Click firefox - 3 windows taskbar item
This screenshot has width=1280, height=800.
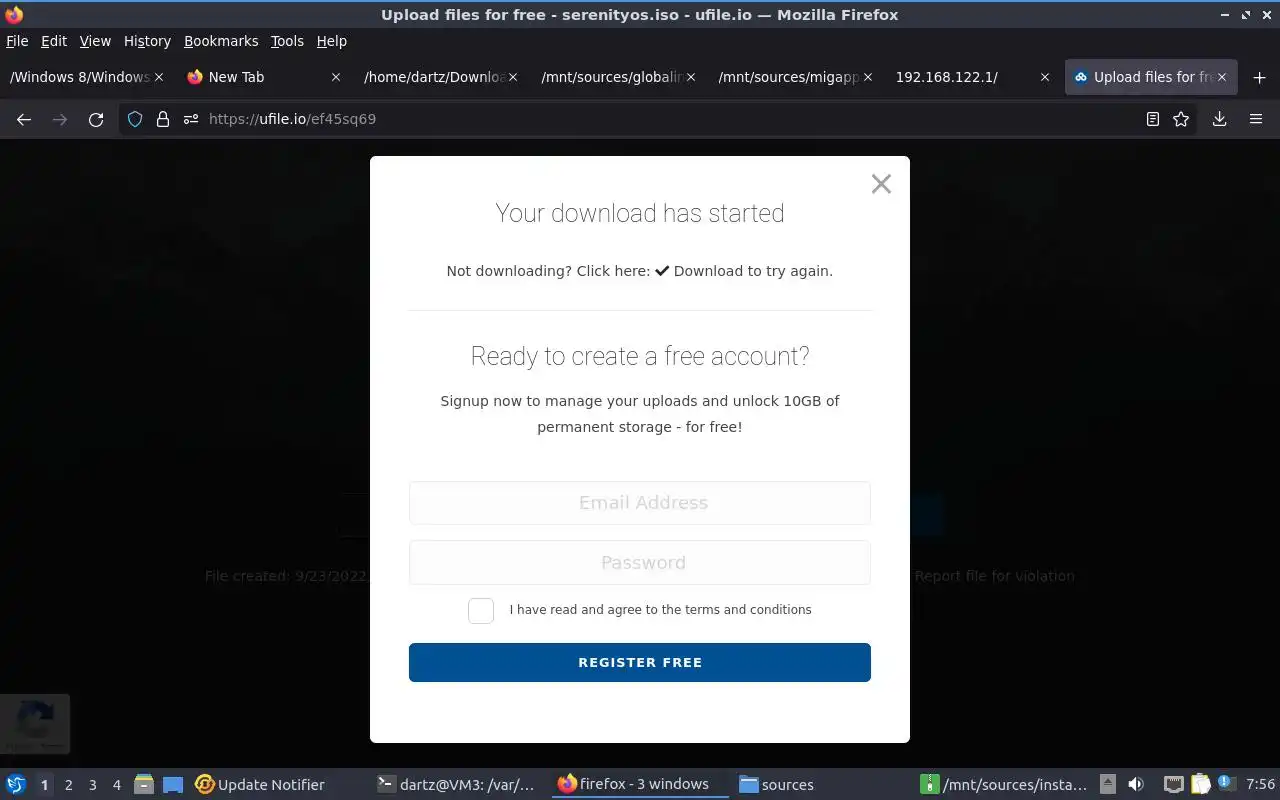pyautogui.click(x=640, y=785)
